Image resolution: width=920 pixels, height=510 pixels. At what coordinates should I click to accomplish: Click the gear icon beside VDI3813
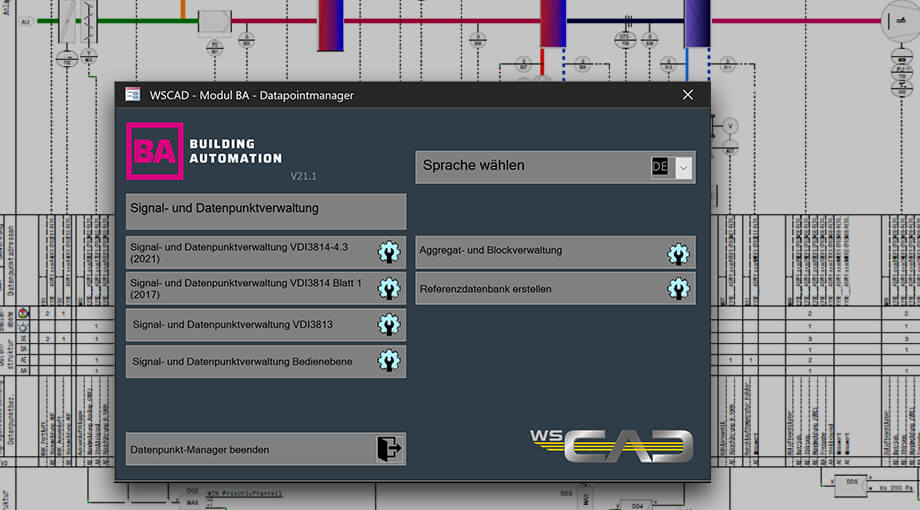click(388, 325)
